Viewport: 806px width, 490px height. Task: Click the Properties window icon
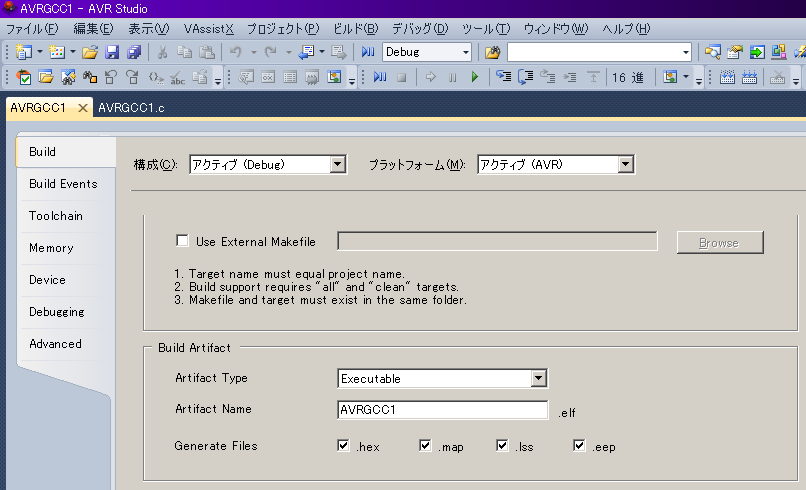pyautogui.click(x=735, y=52)
